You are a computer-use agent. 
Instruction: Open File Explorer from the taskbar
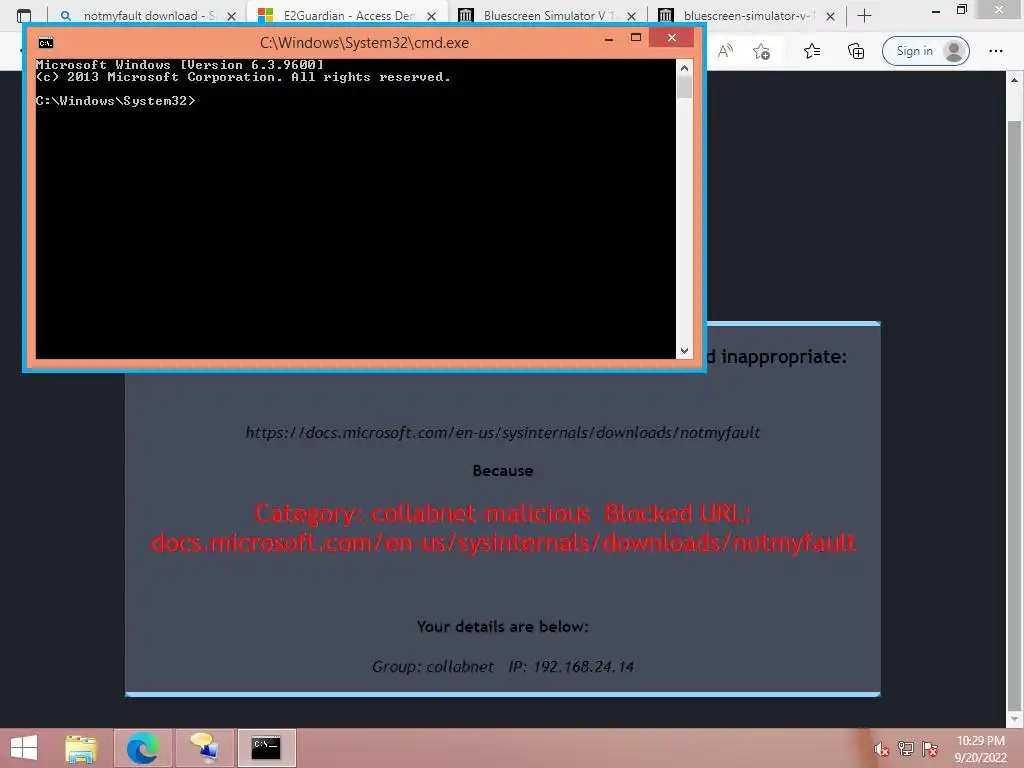point(81,748)
